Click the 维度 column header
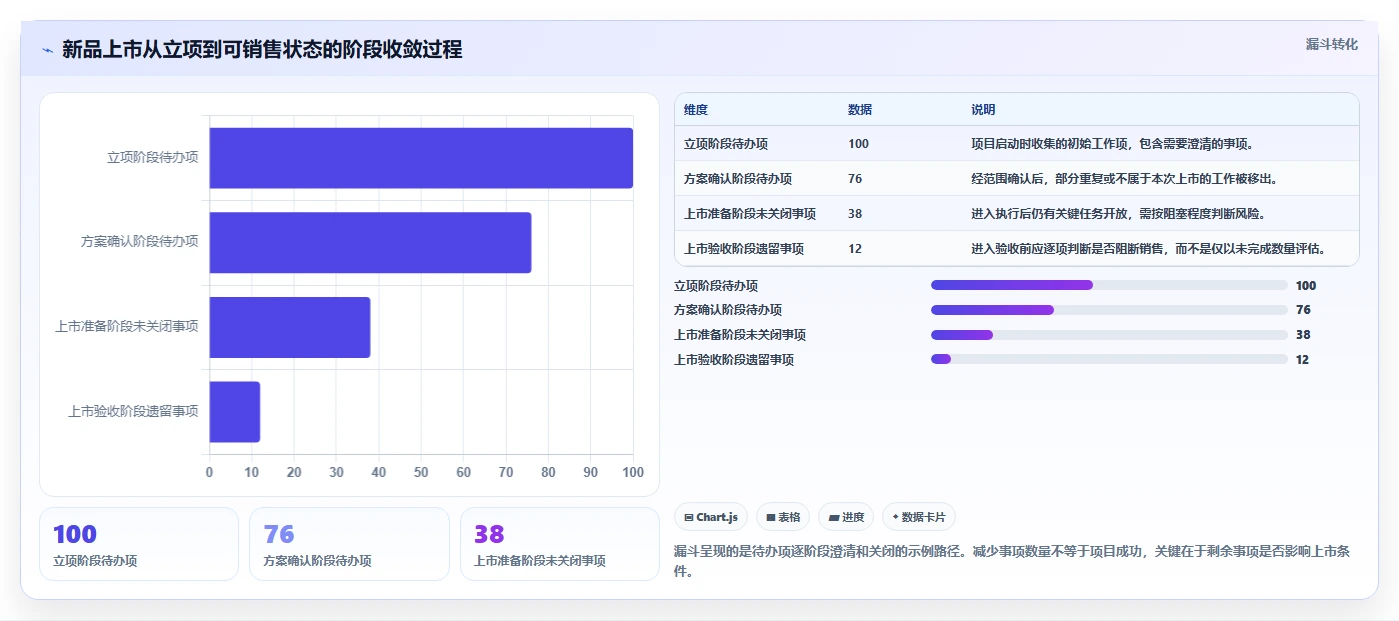This screenshot has height=621, width=1399. coord(696,110)
